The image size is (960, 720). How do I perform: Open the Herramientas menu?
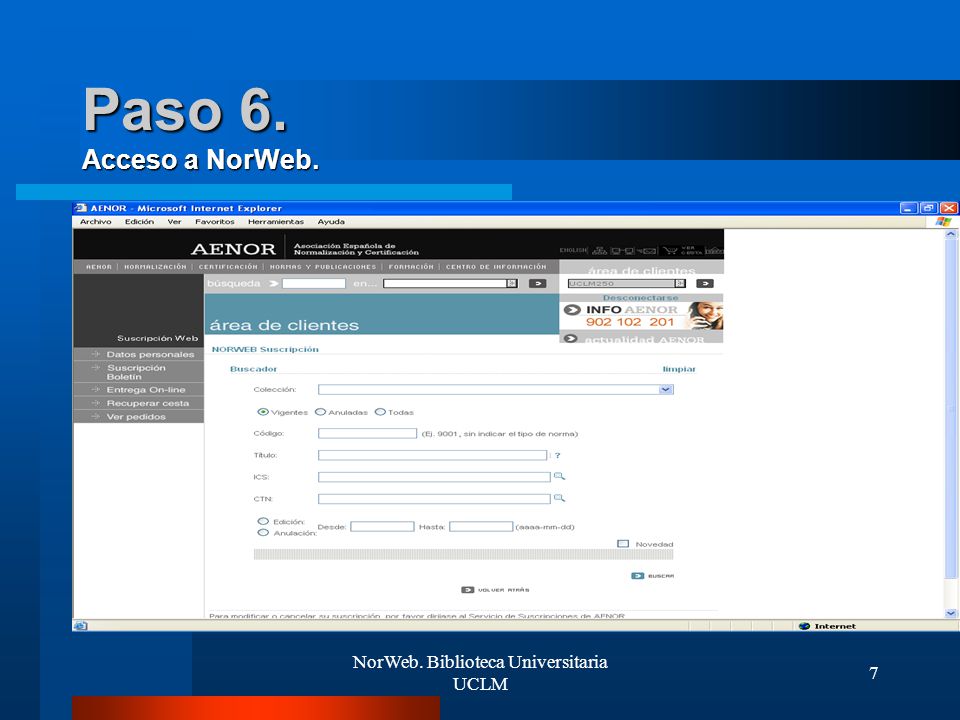coord(276,222)
